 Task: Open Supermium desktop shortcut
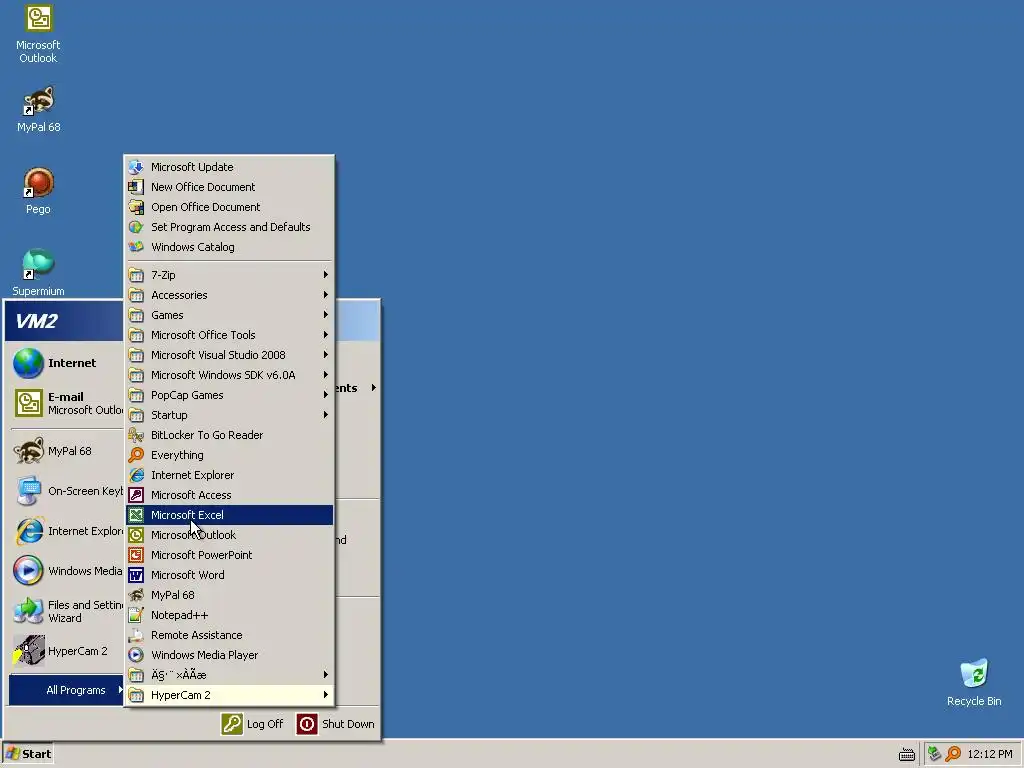click(38, 272)
